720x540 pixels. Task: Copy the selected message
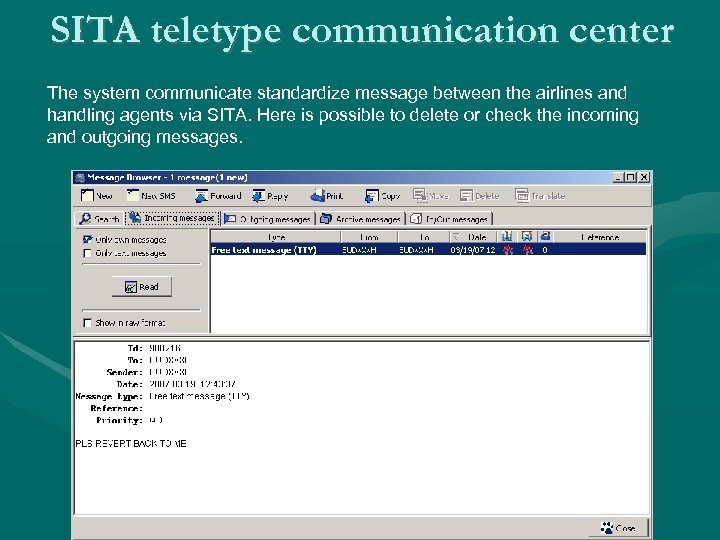coord(382,196)
